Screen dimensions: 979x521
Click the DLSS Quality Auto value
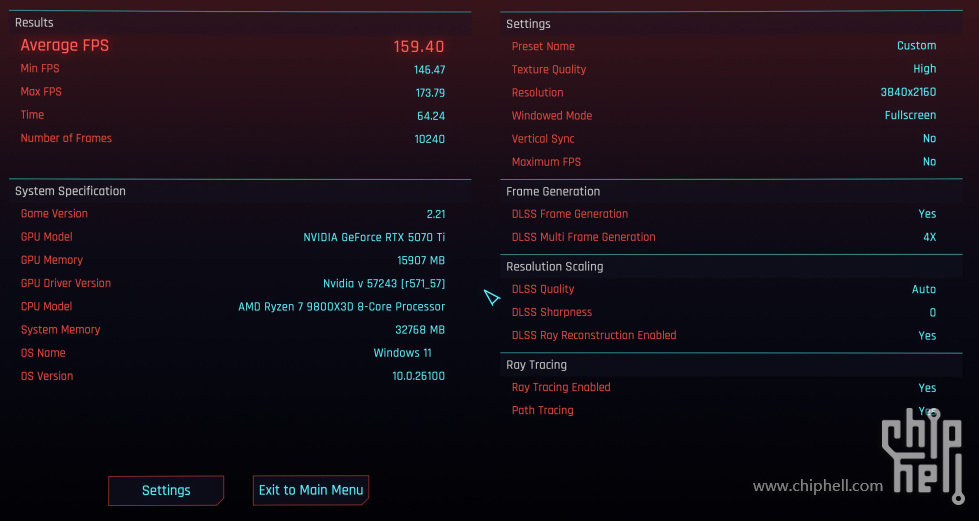(x=924, y=289)
